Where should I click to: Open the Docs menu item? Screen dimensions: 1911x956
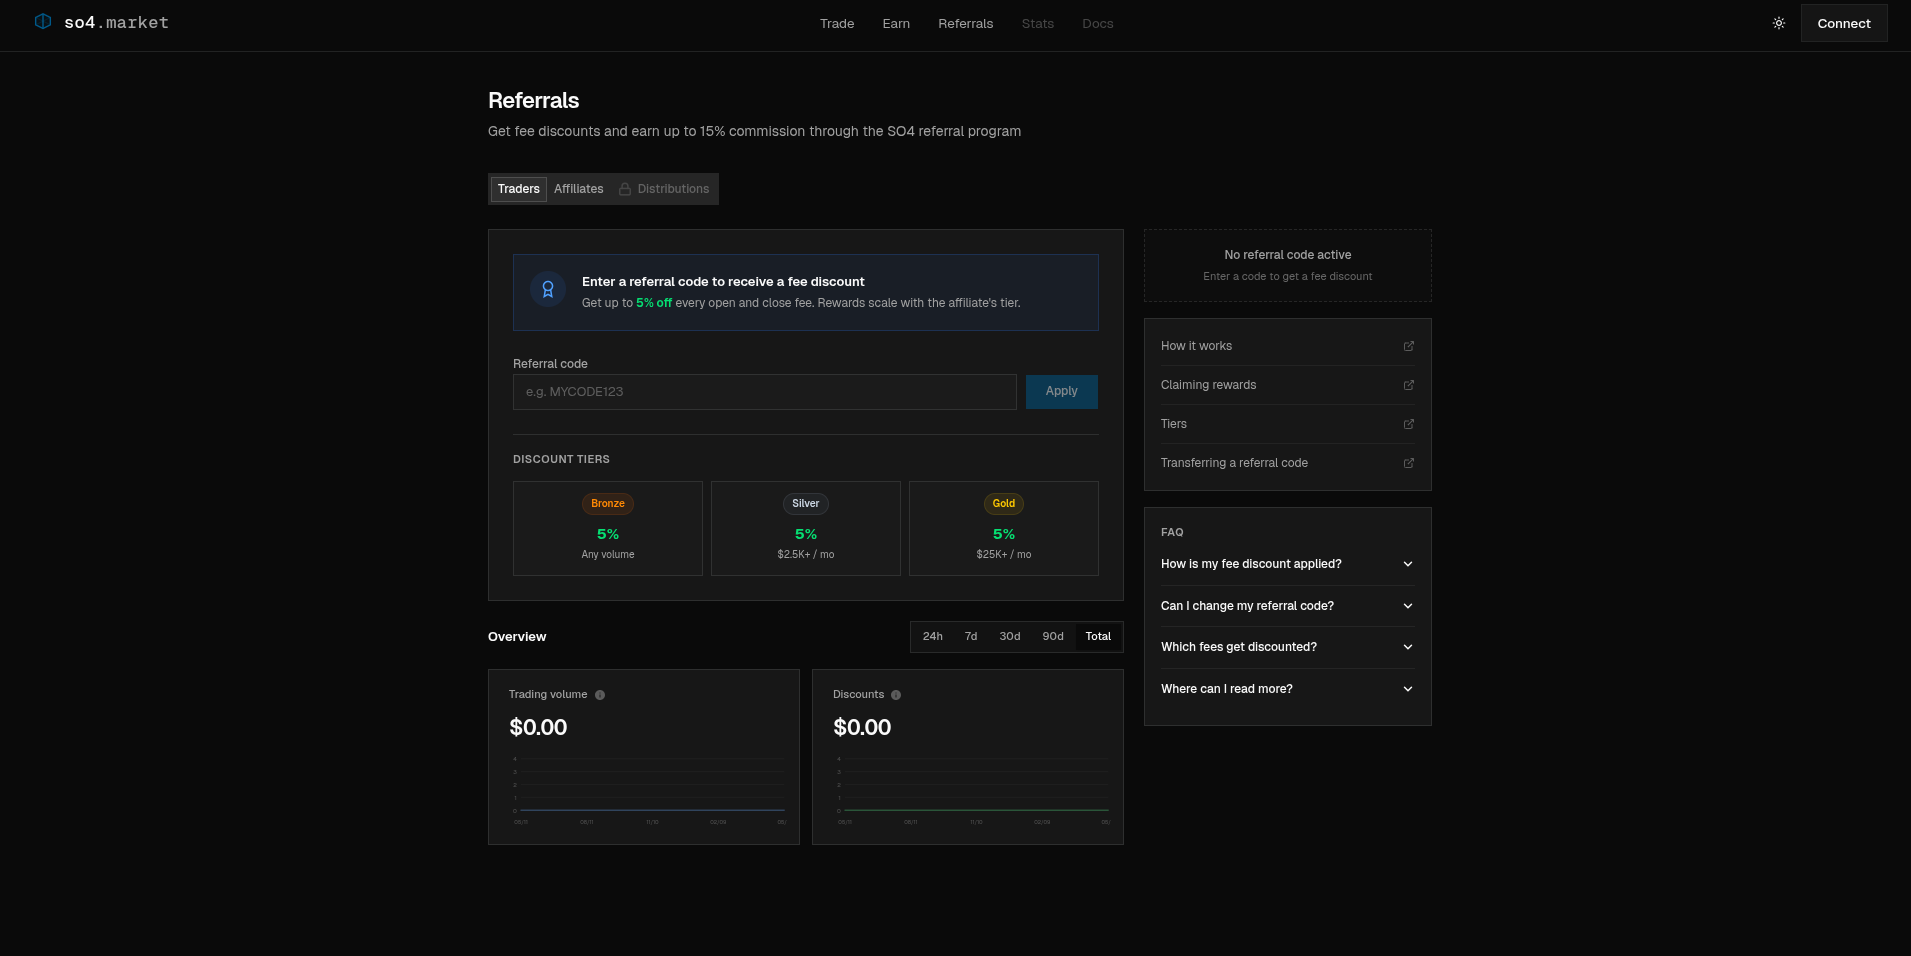click(x=1097, y=24)
